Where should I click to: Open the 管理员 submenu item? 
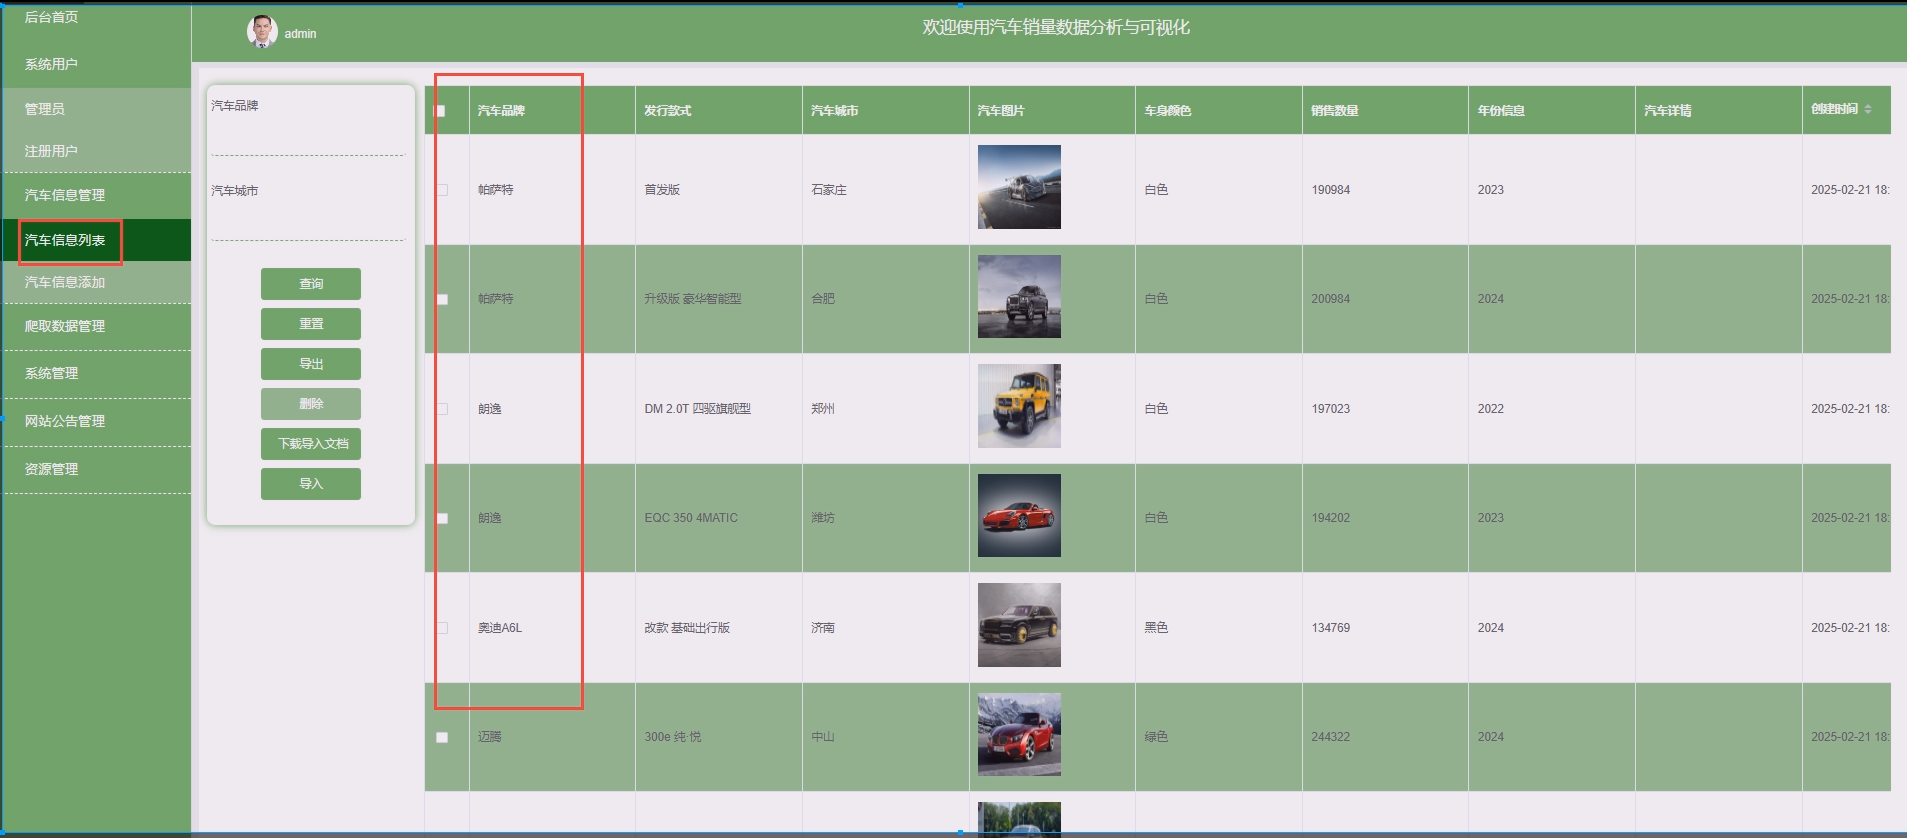(96, 109)
